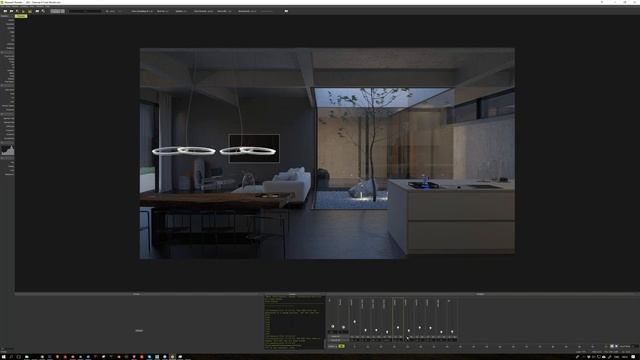The width and height of the screenshot is (640, 360).
Task: Click the highest-raised Multilight slider handle
Action: tap(354, 322)
